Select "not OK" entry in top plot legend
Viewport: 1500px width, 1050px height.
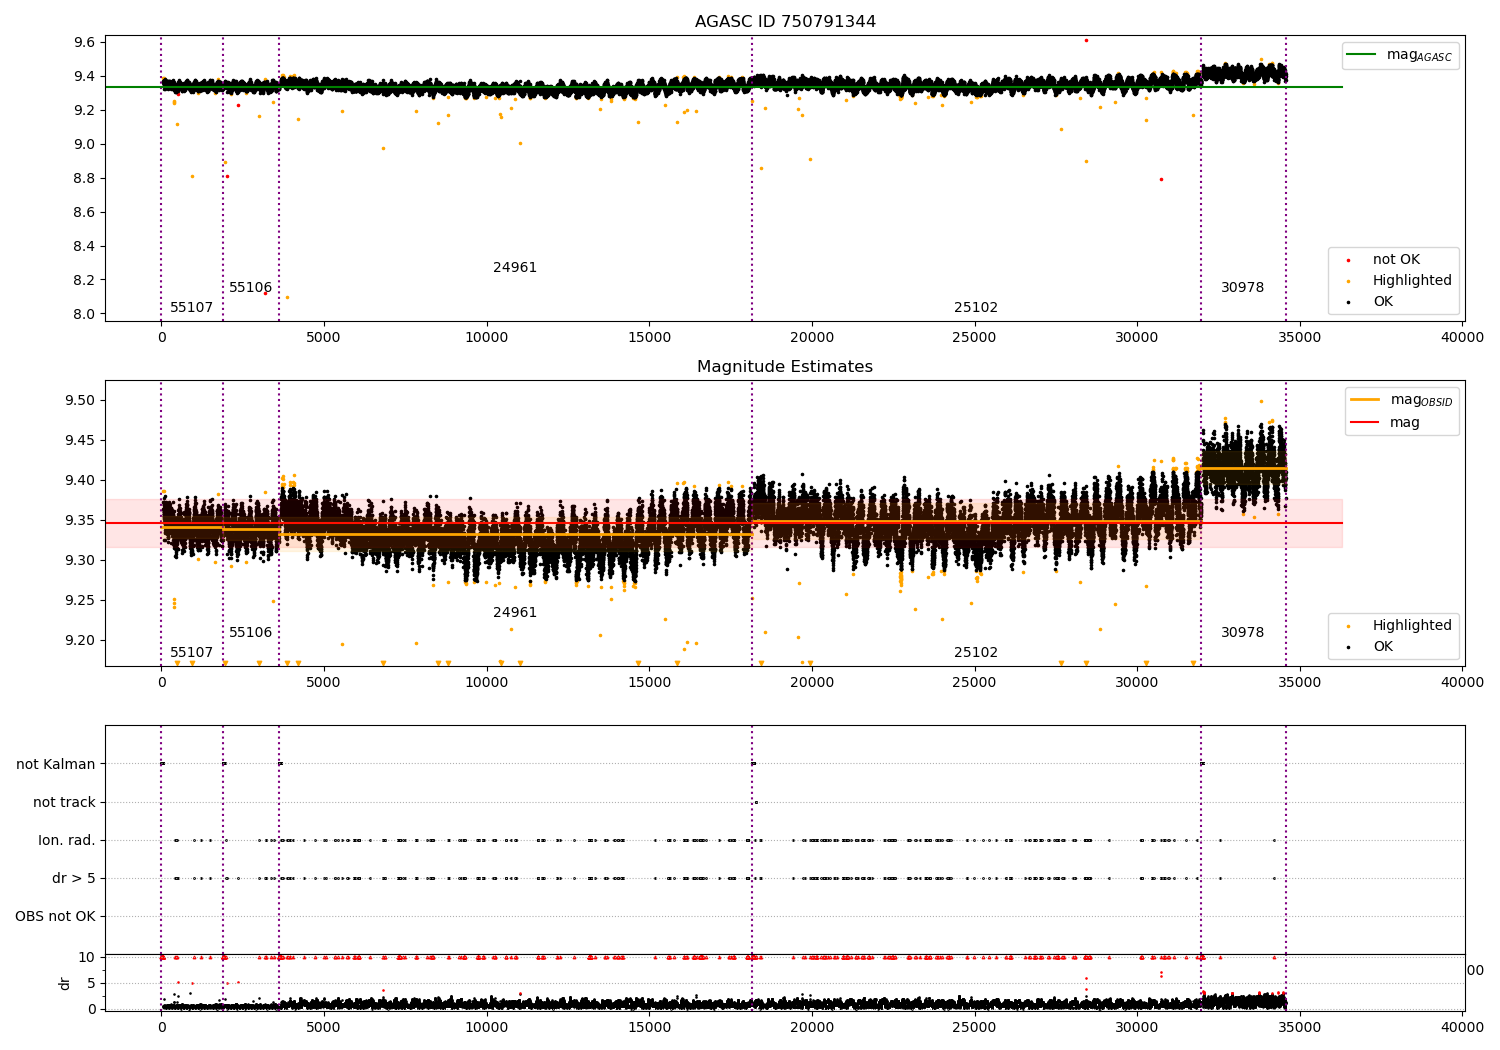point(1396,260)
